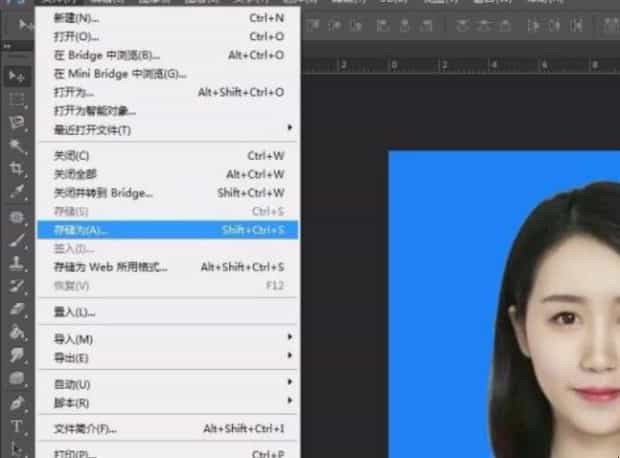620x458 pixels.
Task: Select the Crop tool
Action: point(17,169)
